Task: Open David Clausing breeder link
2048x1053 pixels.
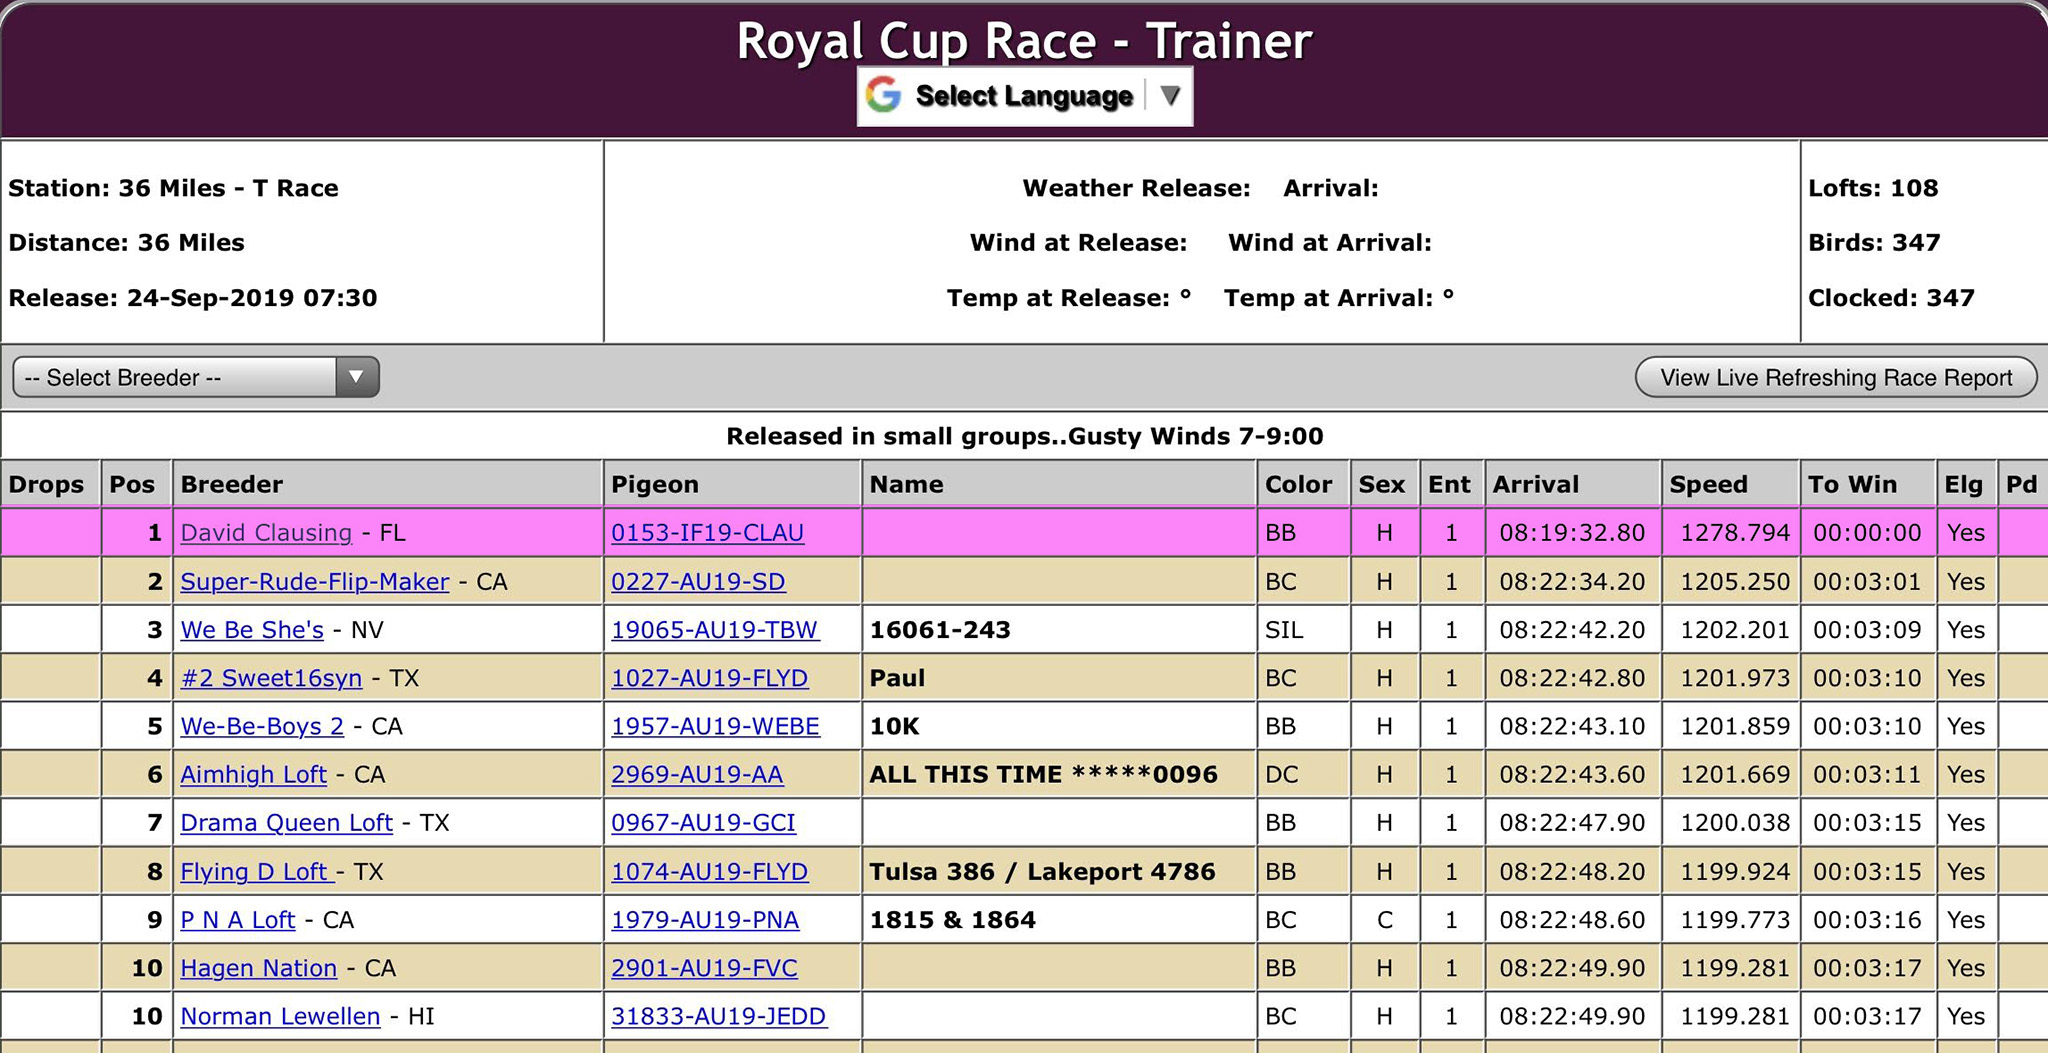Action: [266, 533]
